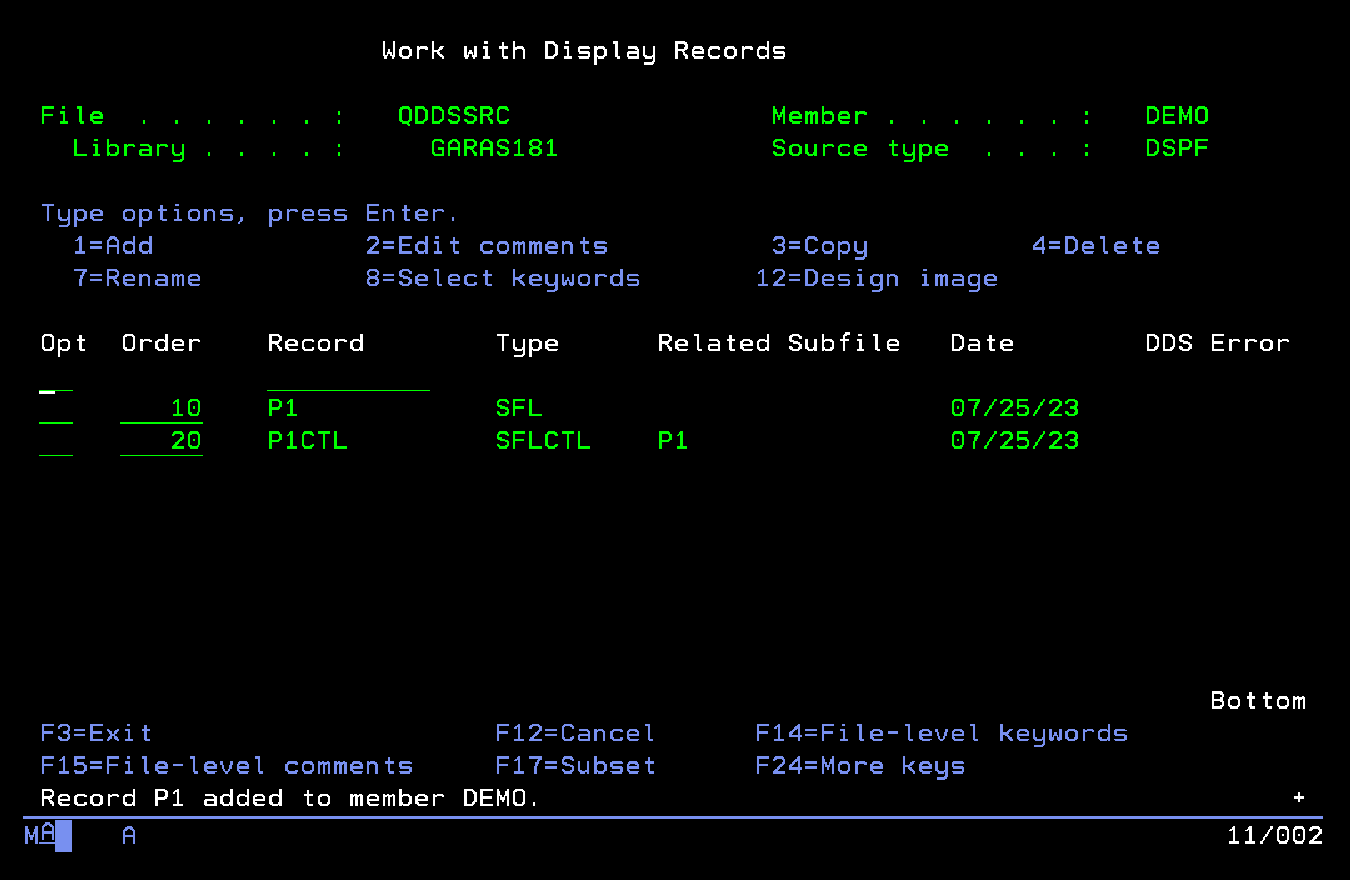This screenshot has width=1350, height=880.
Task: Click the related subfile P1 value
Action: (673, 441)
